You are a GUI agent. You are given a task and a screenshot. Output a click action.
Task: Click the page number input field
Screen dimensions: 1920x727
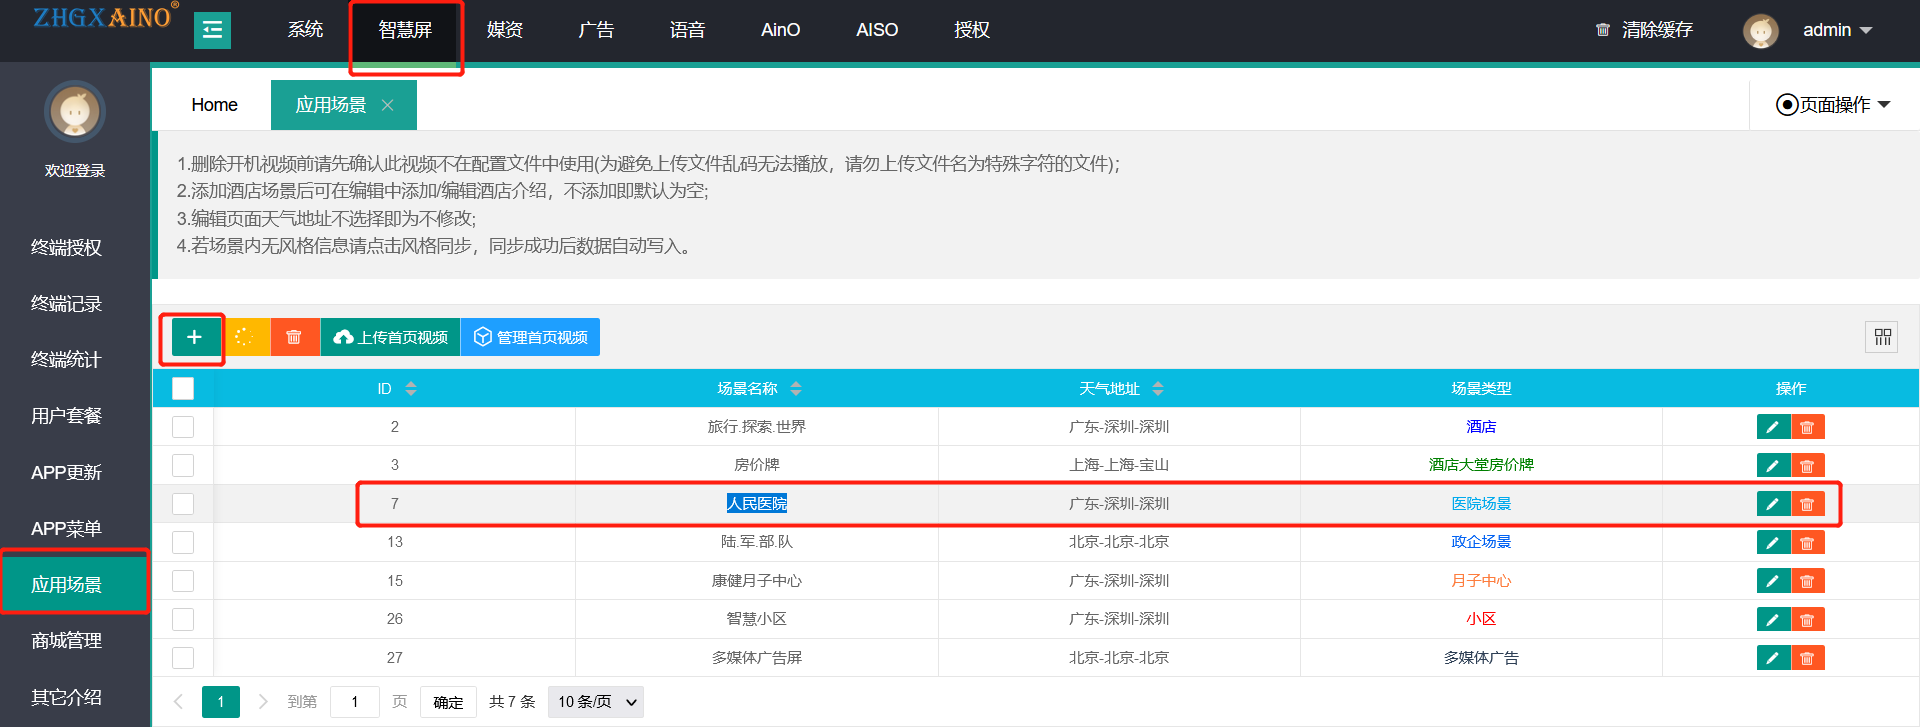click(354, 702)
